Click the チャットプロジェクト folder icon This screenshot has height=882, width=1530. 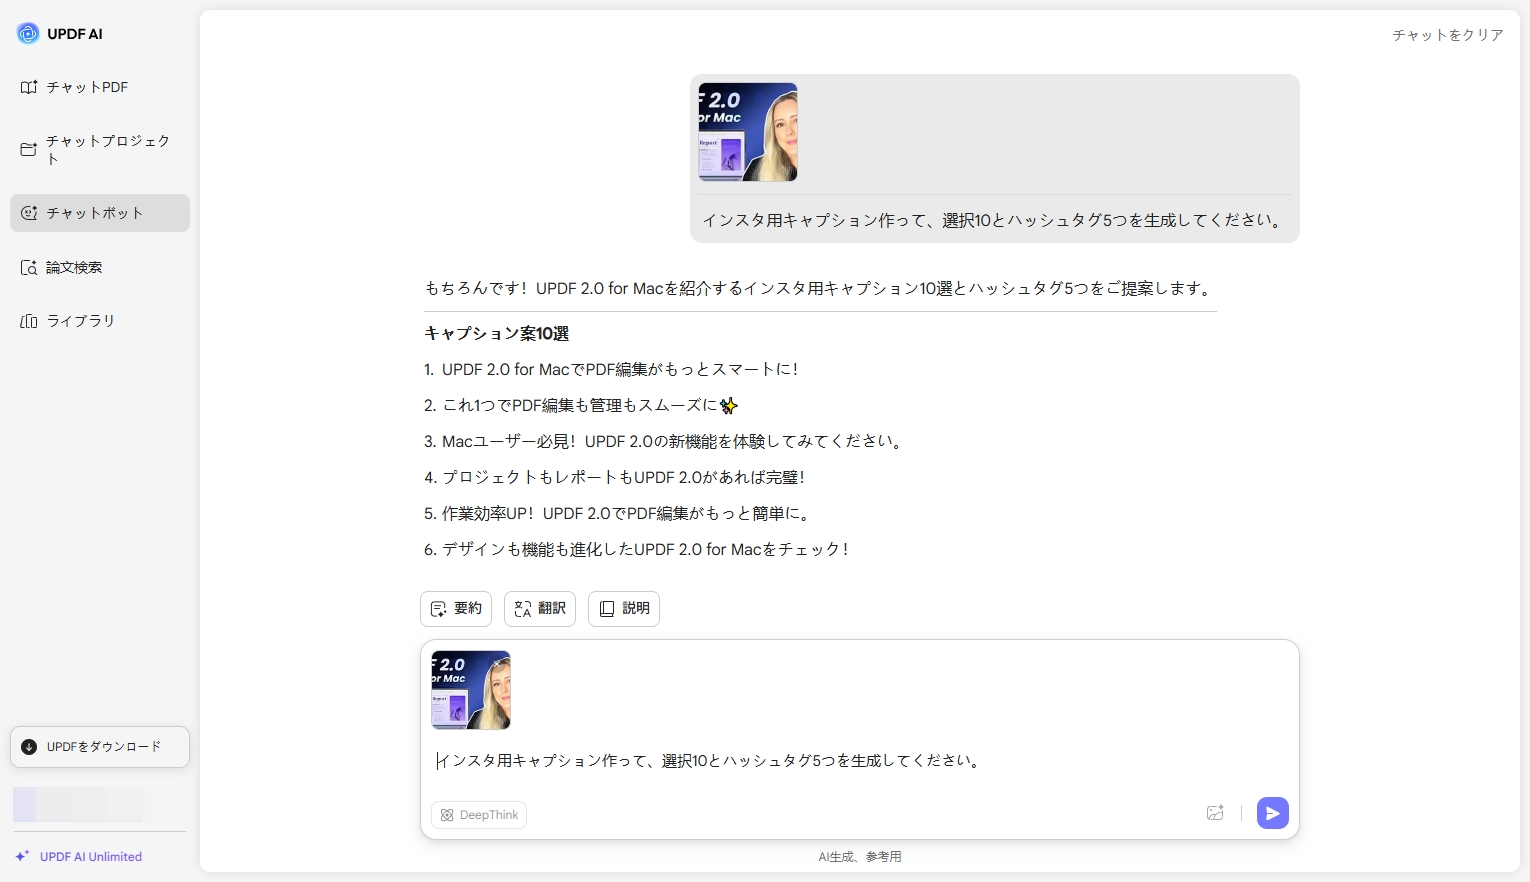tap(29, 149)
